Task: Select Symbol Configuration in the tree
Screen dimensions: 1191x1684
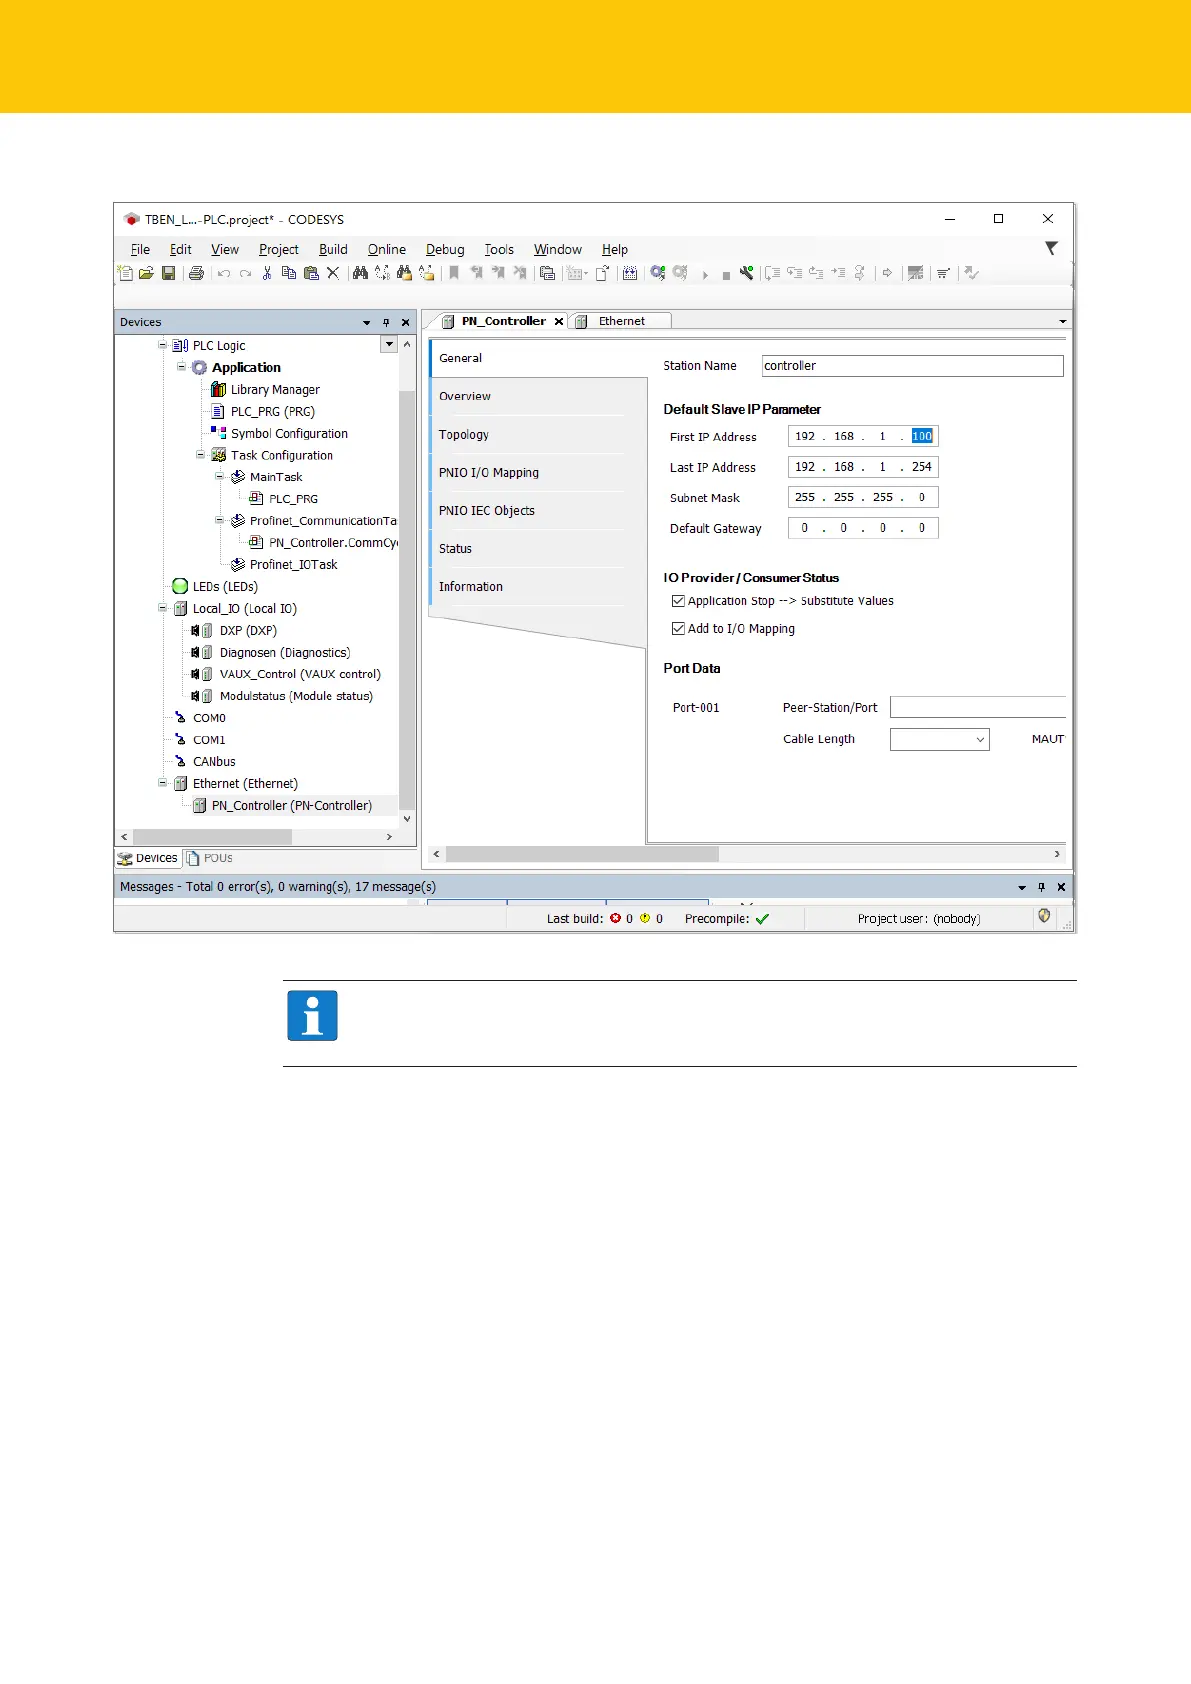Action: point(289,433)
